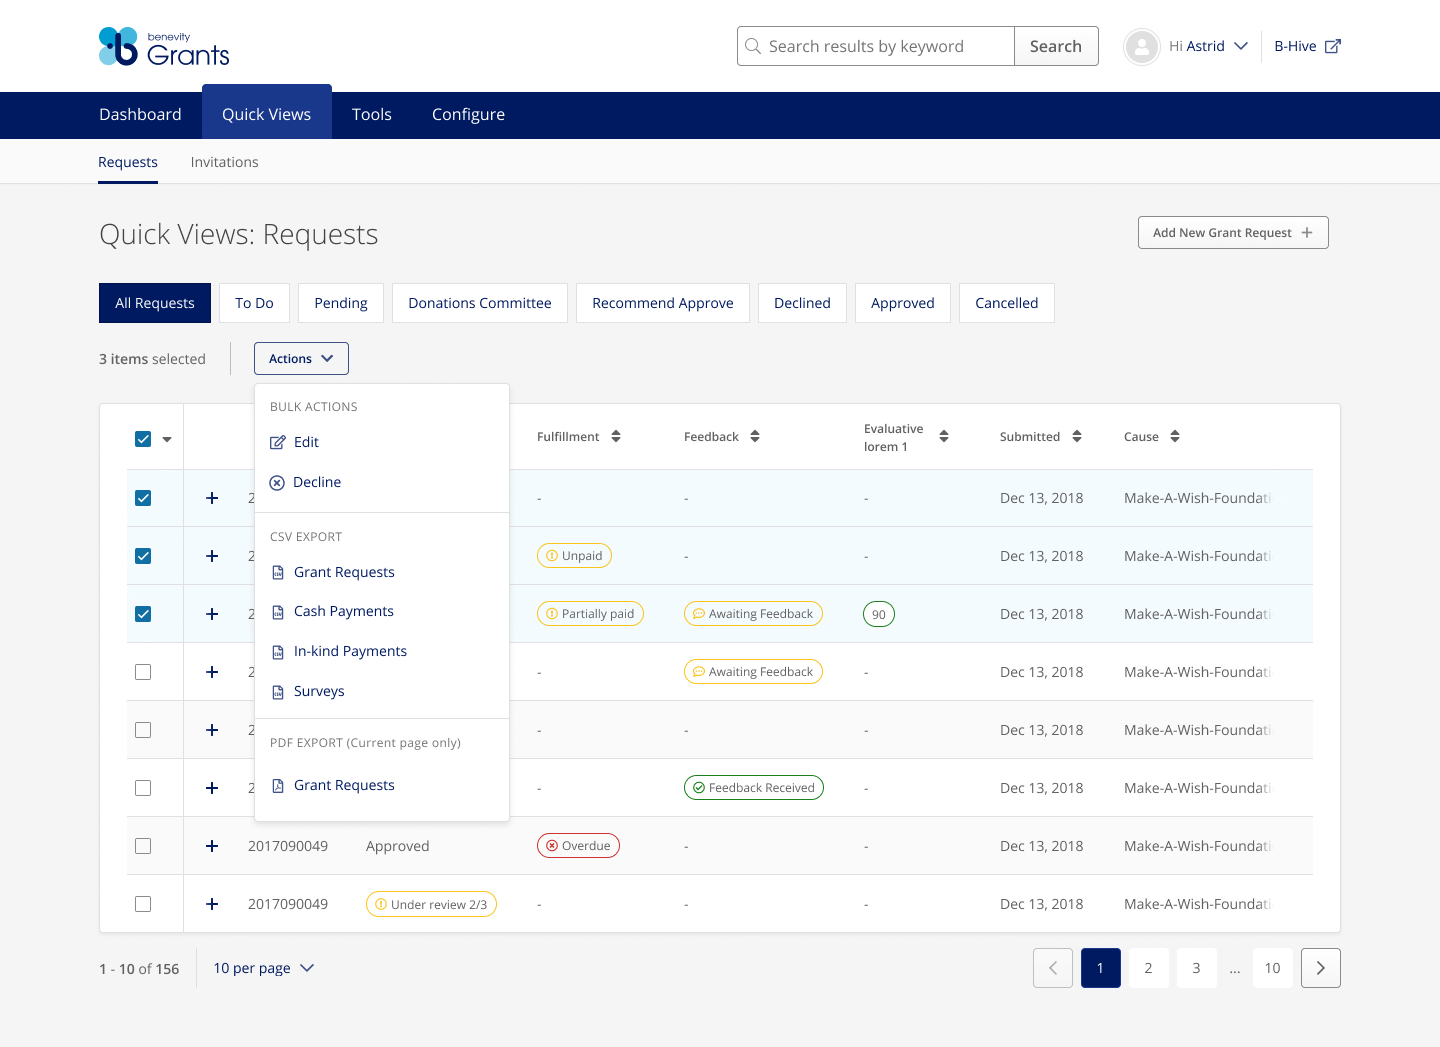
Task: Open the user avatar profile icon
Action: pos(1141,46)
